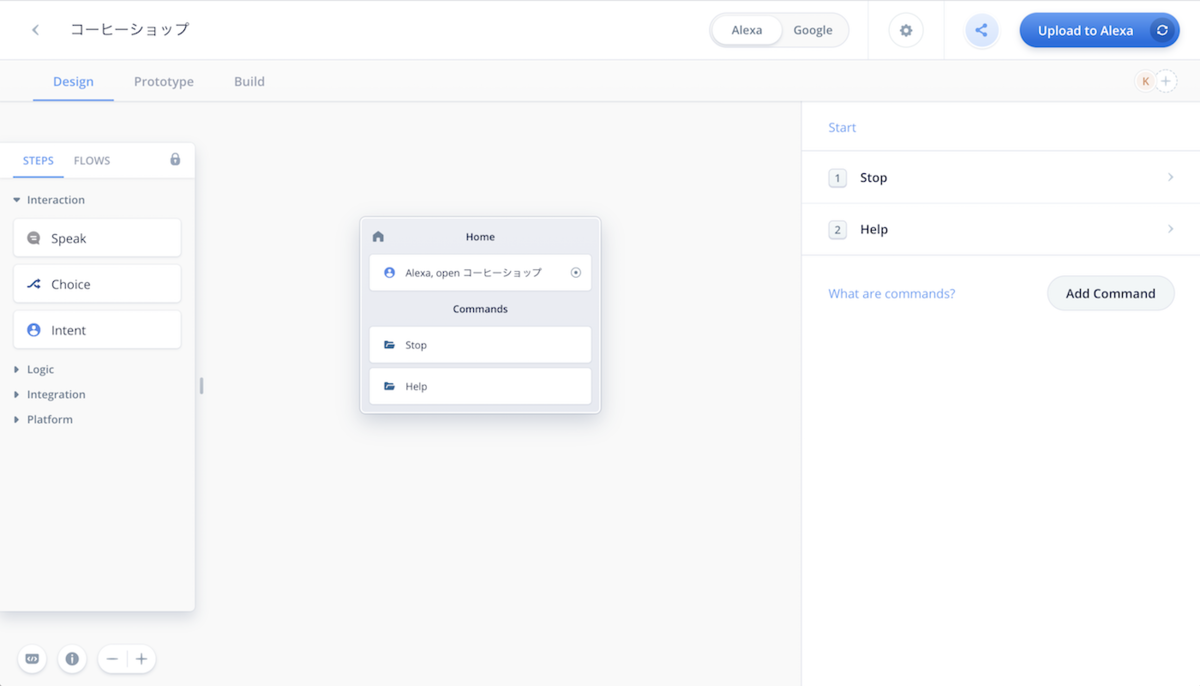Open Help command chevron in right panel
Screen dimensions: 1200x686
[x=1171, y=229]
